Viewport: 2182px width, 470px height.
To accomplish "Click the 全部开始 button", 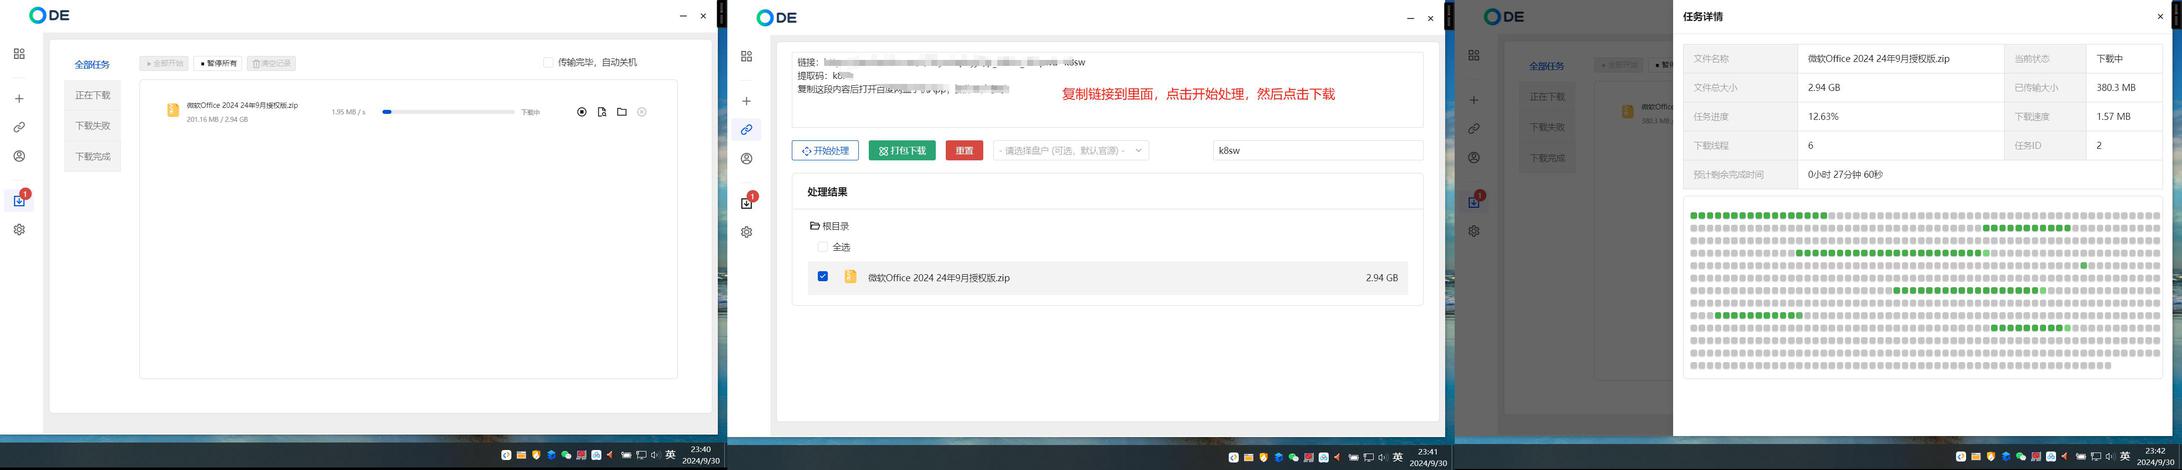I will tap(164, 63).
